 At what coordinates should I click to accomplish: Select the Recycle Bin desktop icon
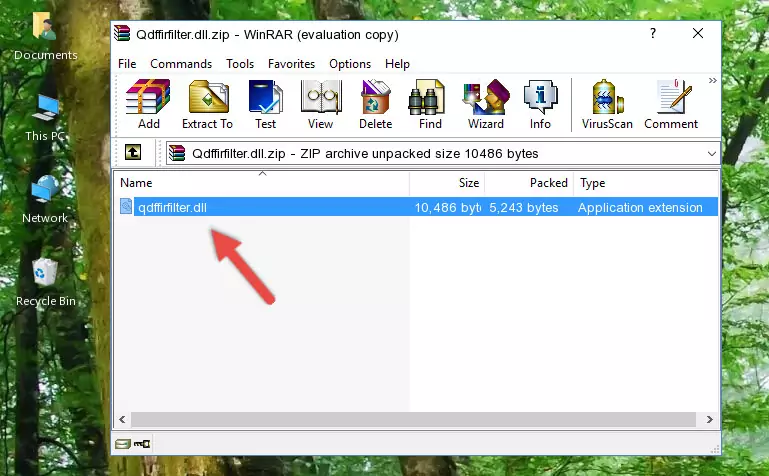coord(45,283)
